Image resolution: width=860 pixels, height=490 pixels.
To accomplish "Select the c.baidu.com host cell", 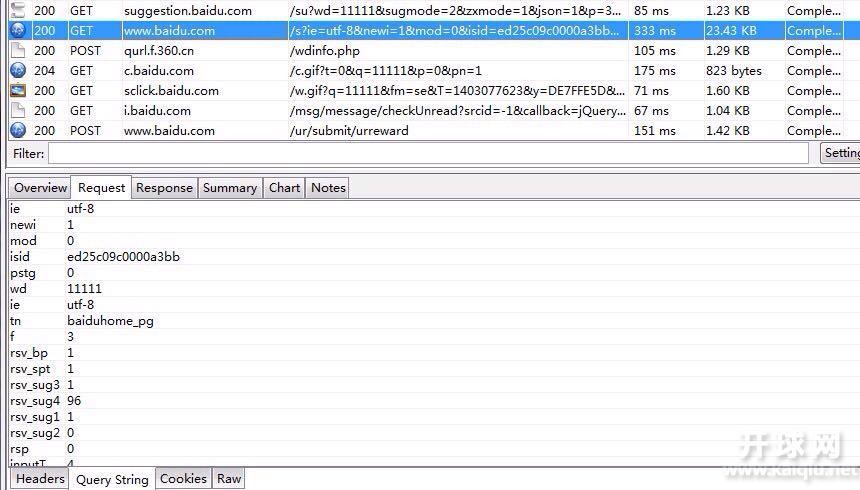I will coord(159,71).
